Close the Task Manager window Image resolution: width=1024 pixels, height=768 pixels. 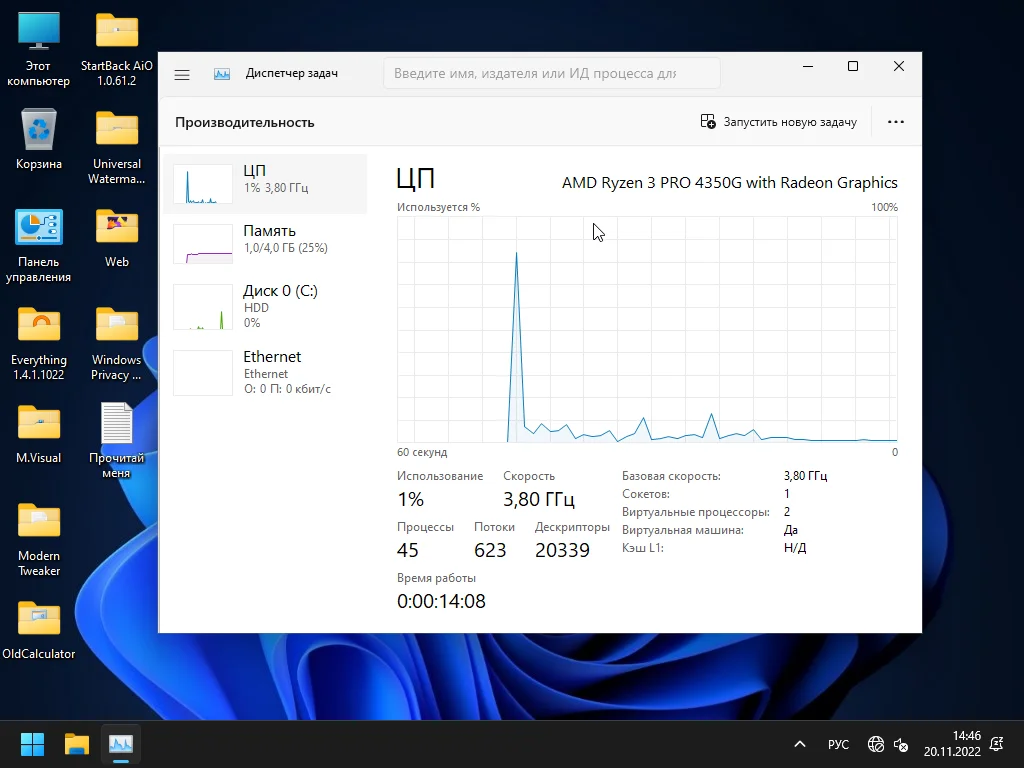(899, 67)
